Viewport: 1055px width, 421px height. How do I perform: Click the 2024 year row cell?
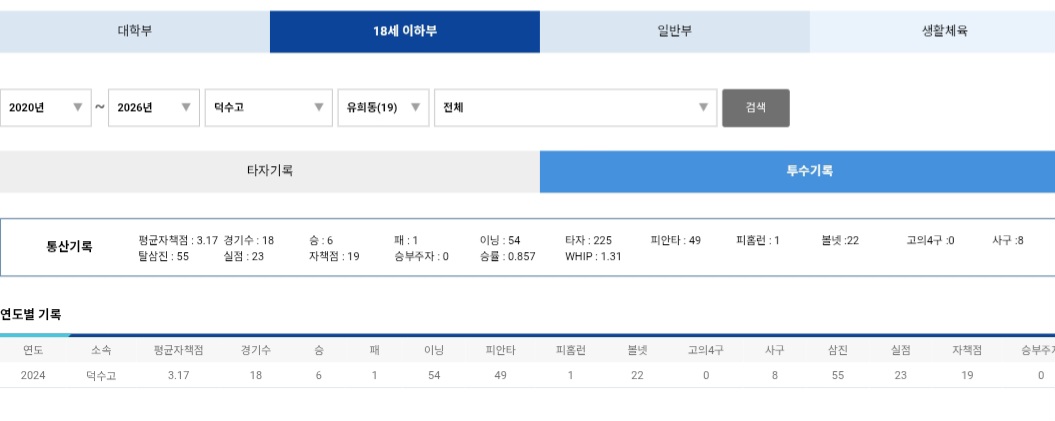pyautogui.click(x=33, y=376)
